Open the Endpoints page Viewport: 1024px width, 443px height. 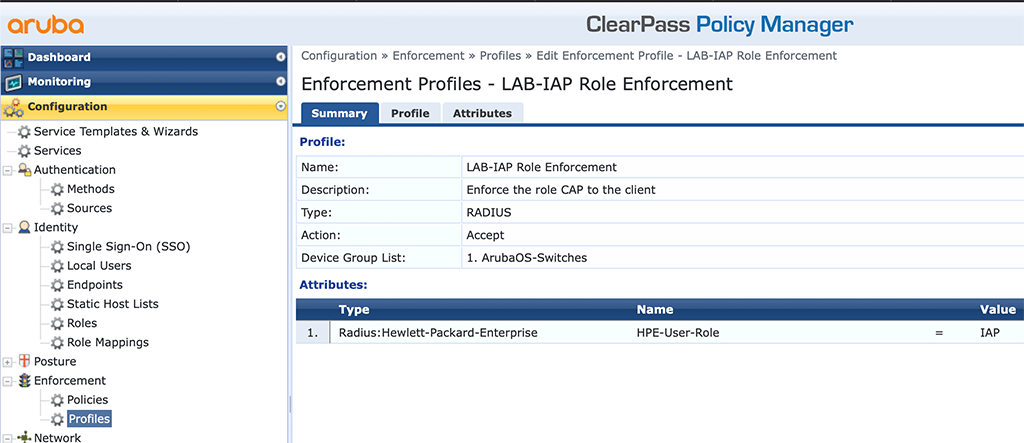(95, 285)
